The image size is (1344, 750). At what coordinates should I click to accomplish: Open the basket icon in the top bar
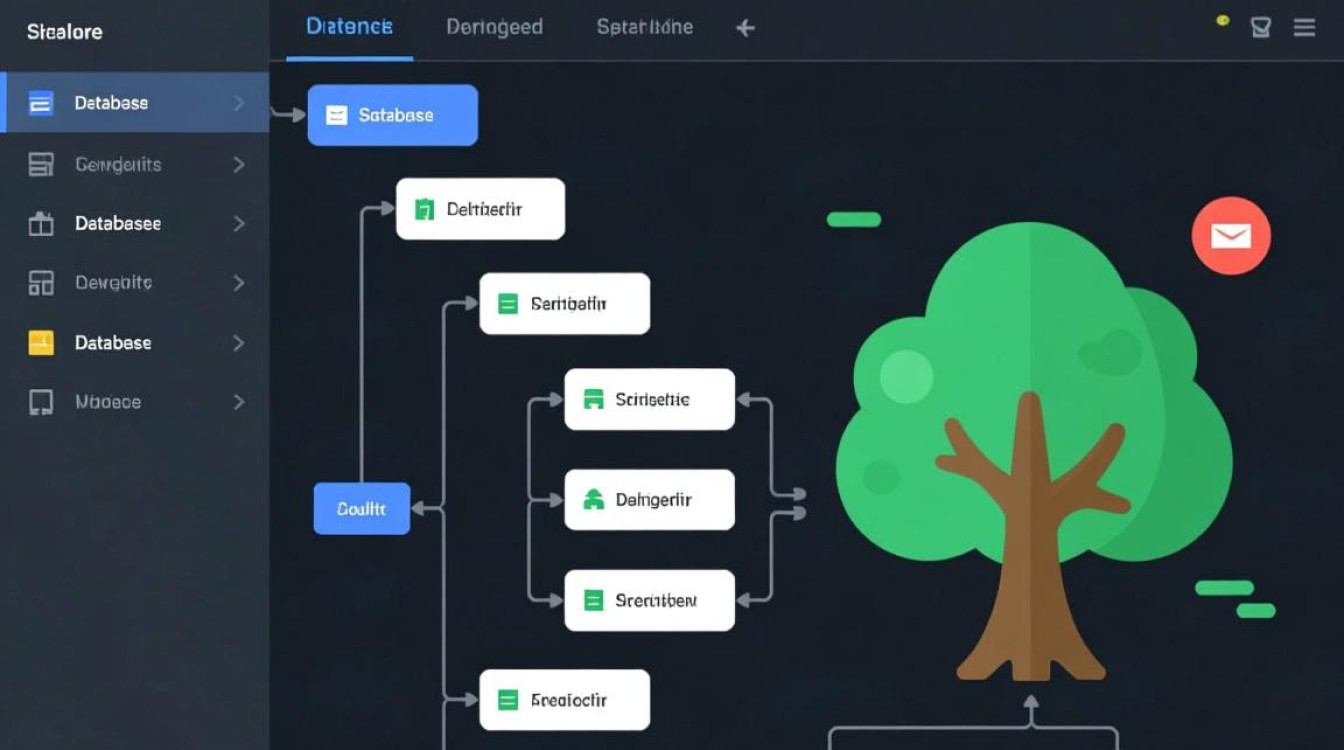[x=1261, y=28]
